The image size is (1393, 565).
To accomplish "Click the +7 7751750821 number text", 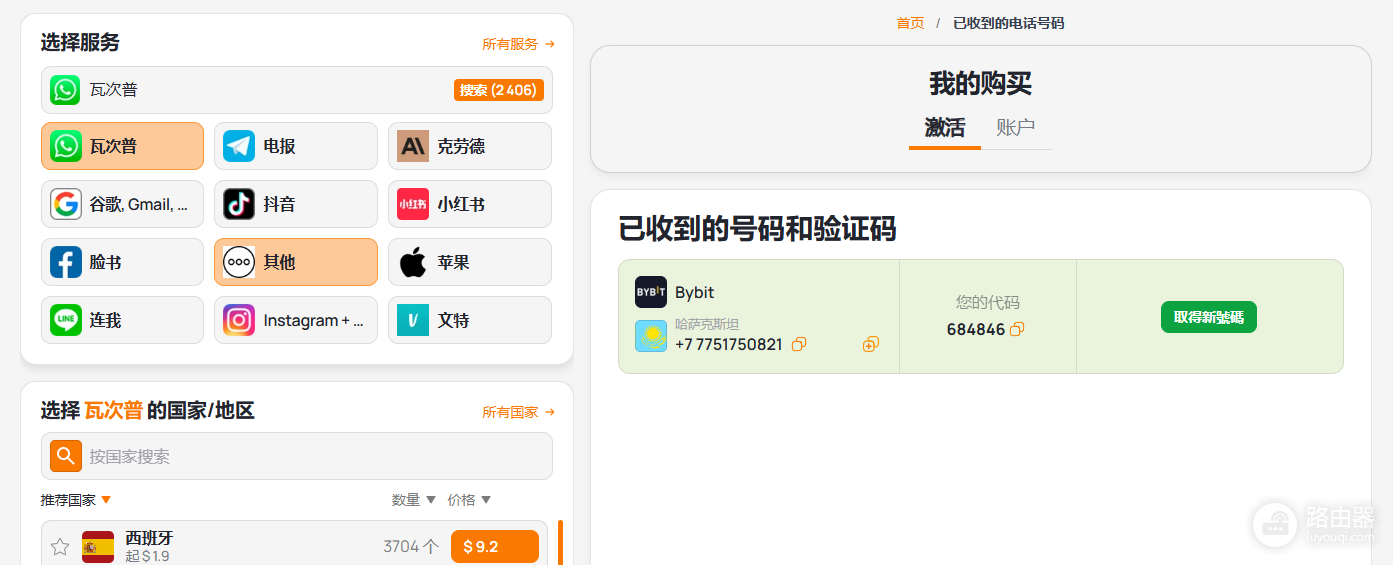I will [729, 344].
